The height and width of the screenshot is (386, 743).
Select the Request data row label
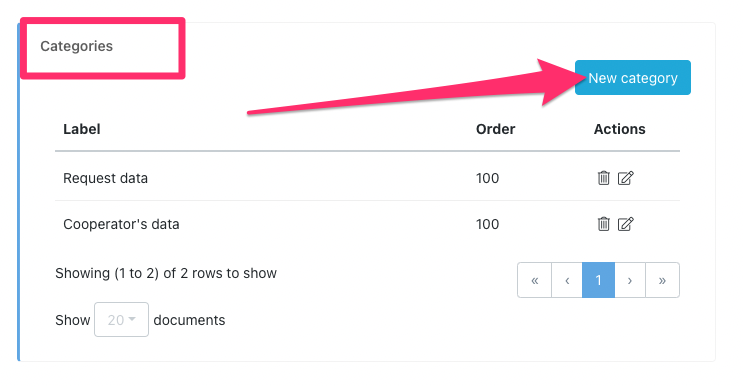(x=105, y=178)
